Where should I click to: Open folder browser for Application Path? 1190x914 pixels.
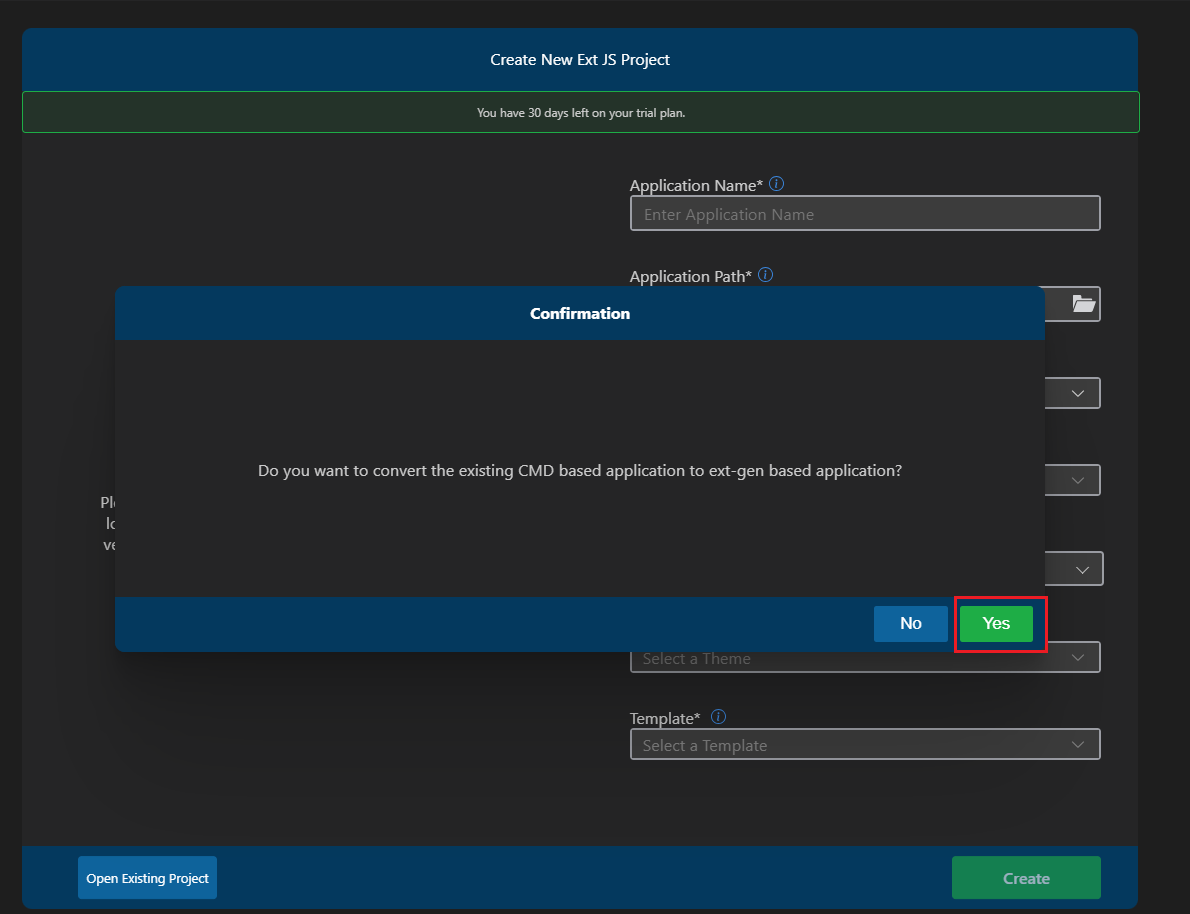(x=1083, y=303)
